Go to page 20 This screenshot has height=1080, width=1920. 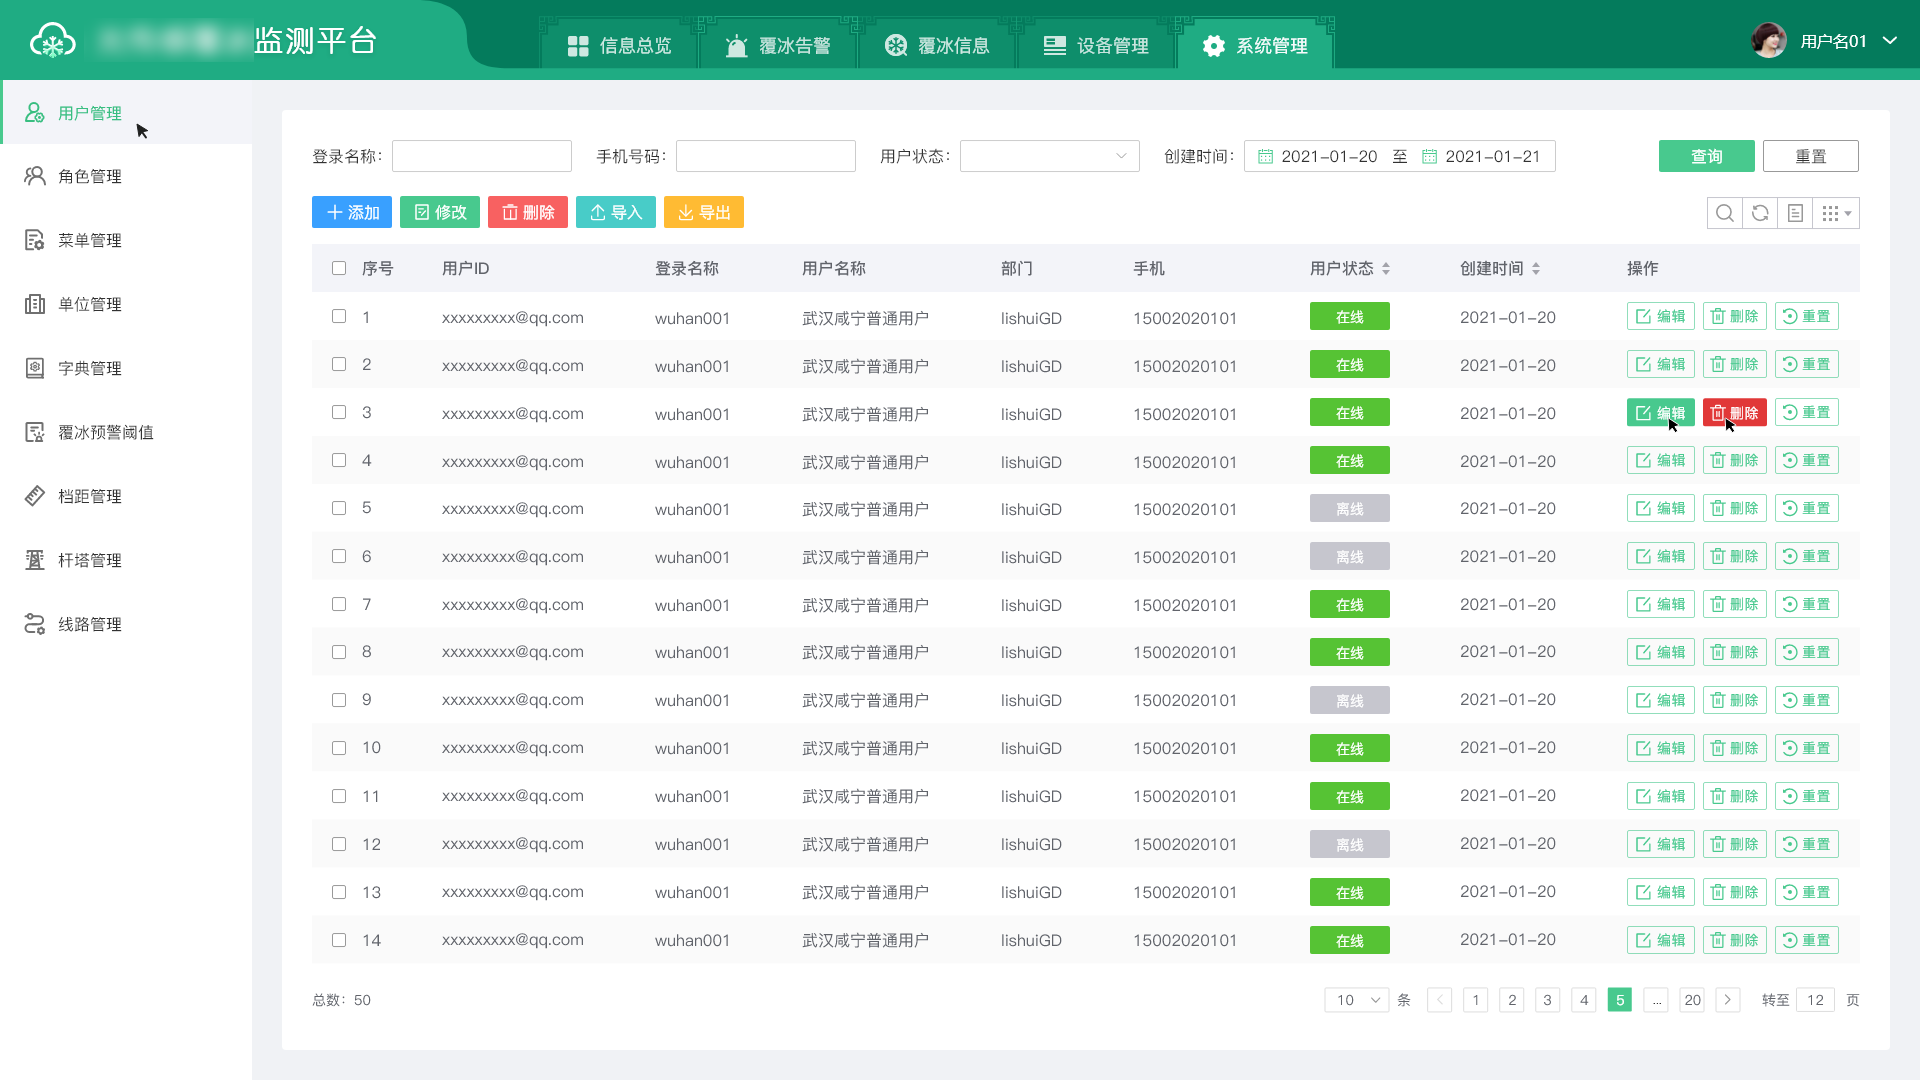click(1692, 1000)
